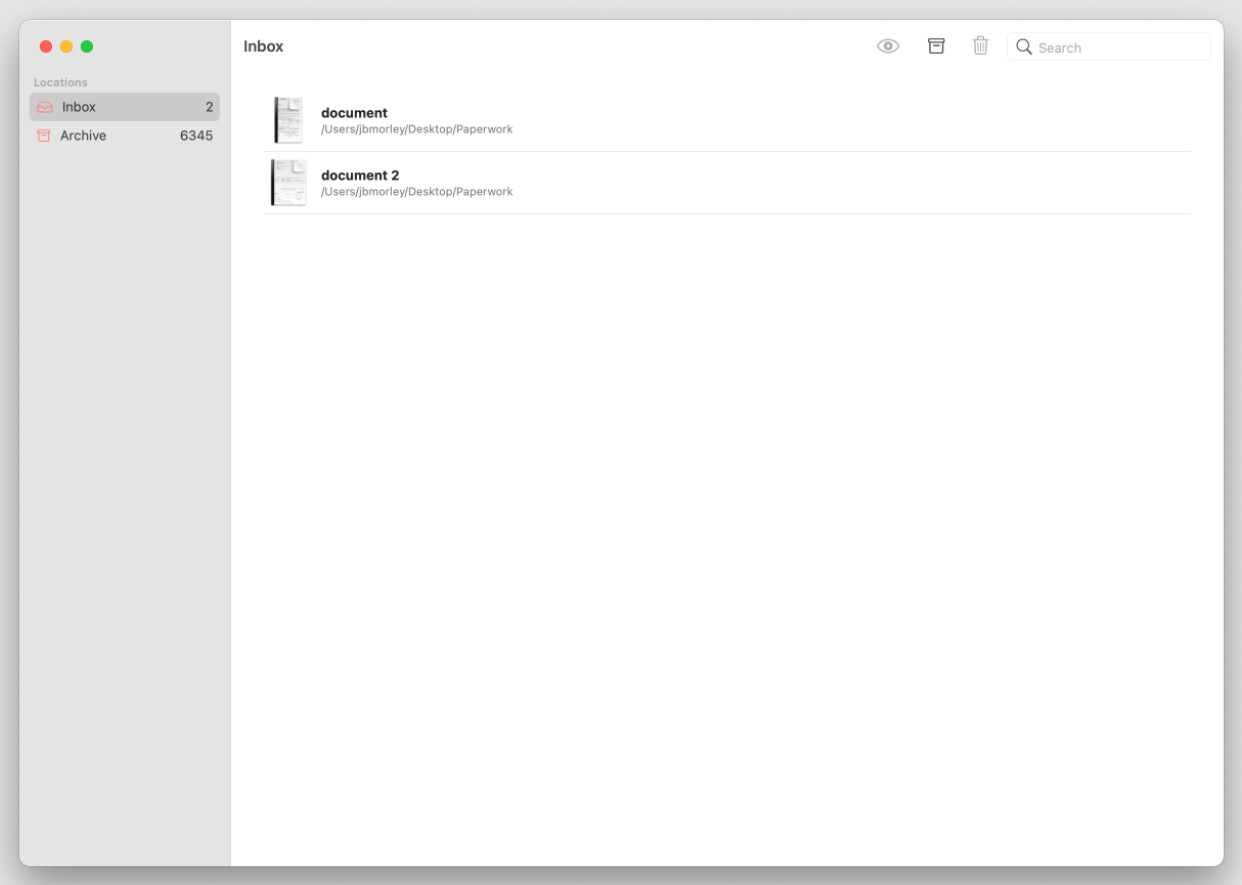Select the file name "document 2"
1242x885 pixels.
360,175
